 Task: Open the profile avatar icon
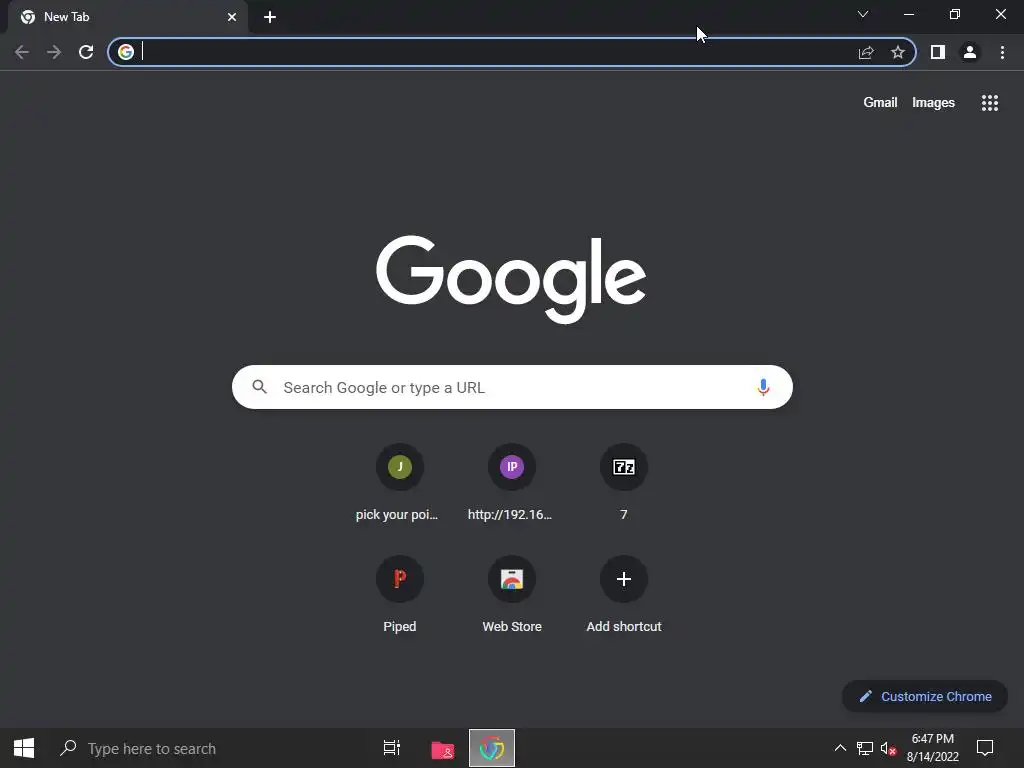pyautogui.click(x=970, y=52)
